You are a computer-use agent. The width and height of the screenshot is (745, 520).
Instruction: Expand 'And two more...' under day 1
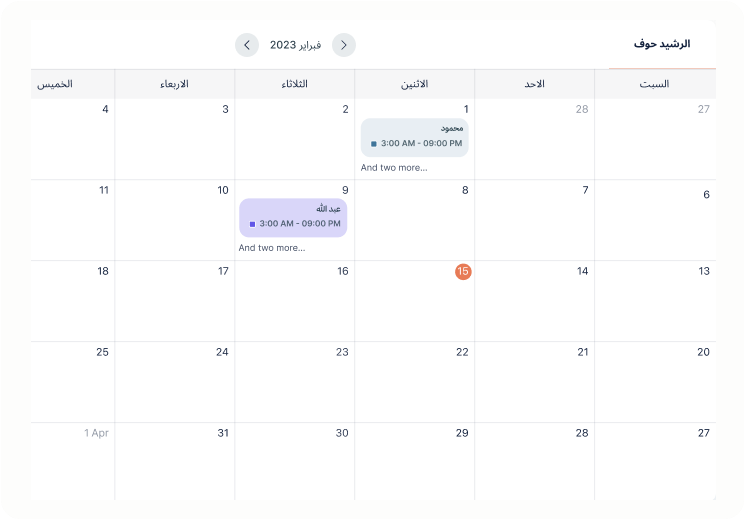(394, 168)
